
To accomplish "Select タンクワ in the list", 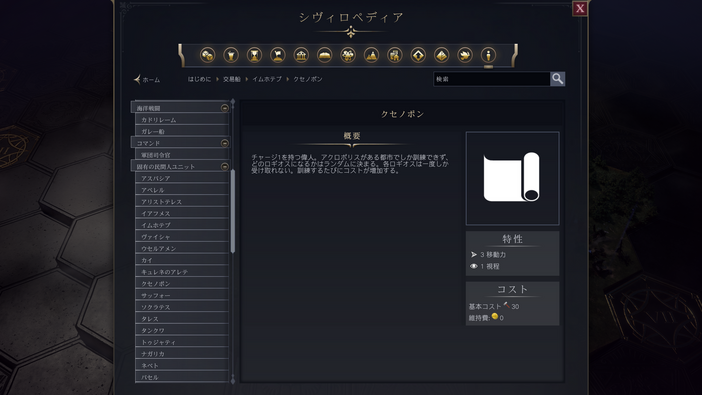I will (x=182, y=330).
